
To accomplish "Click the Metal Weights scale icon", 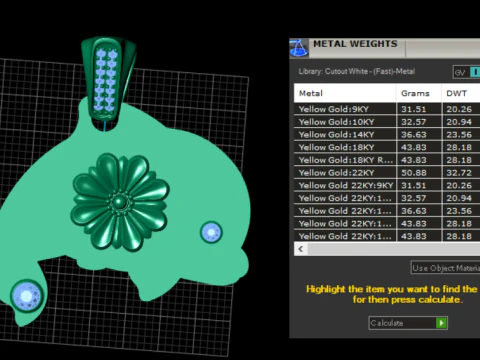I will click(299, 48).
